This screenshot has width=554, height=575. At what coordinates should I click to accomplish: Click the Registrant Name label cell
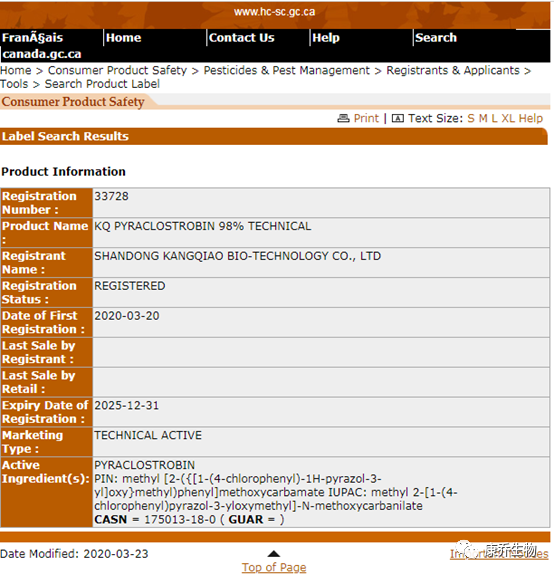[x=47, y=263]
